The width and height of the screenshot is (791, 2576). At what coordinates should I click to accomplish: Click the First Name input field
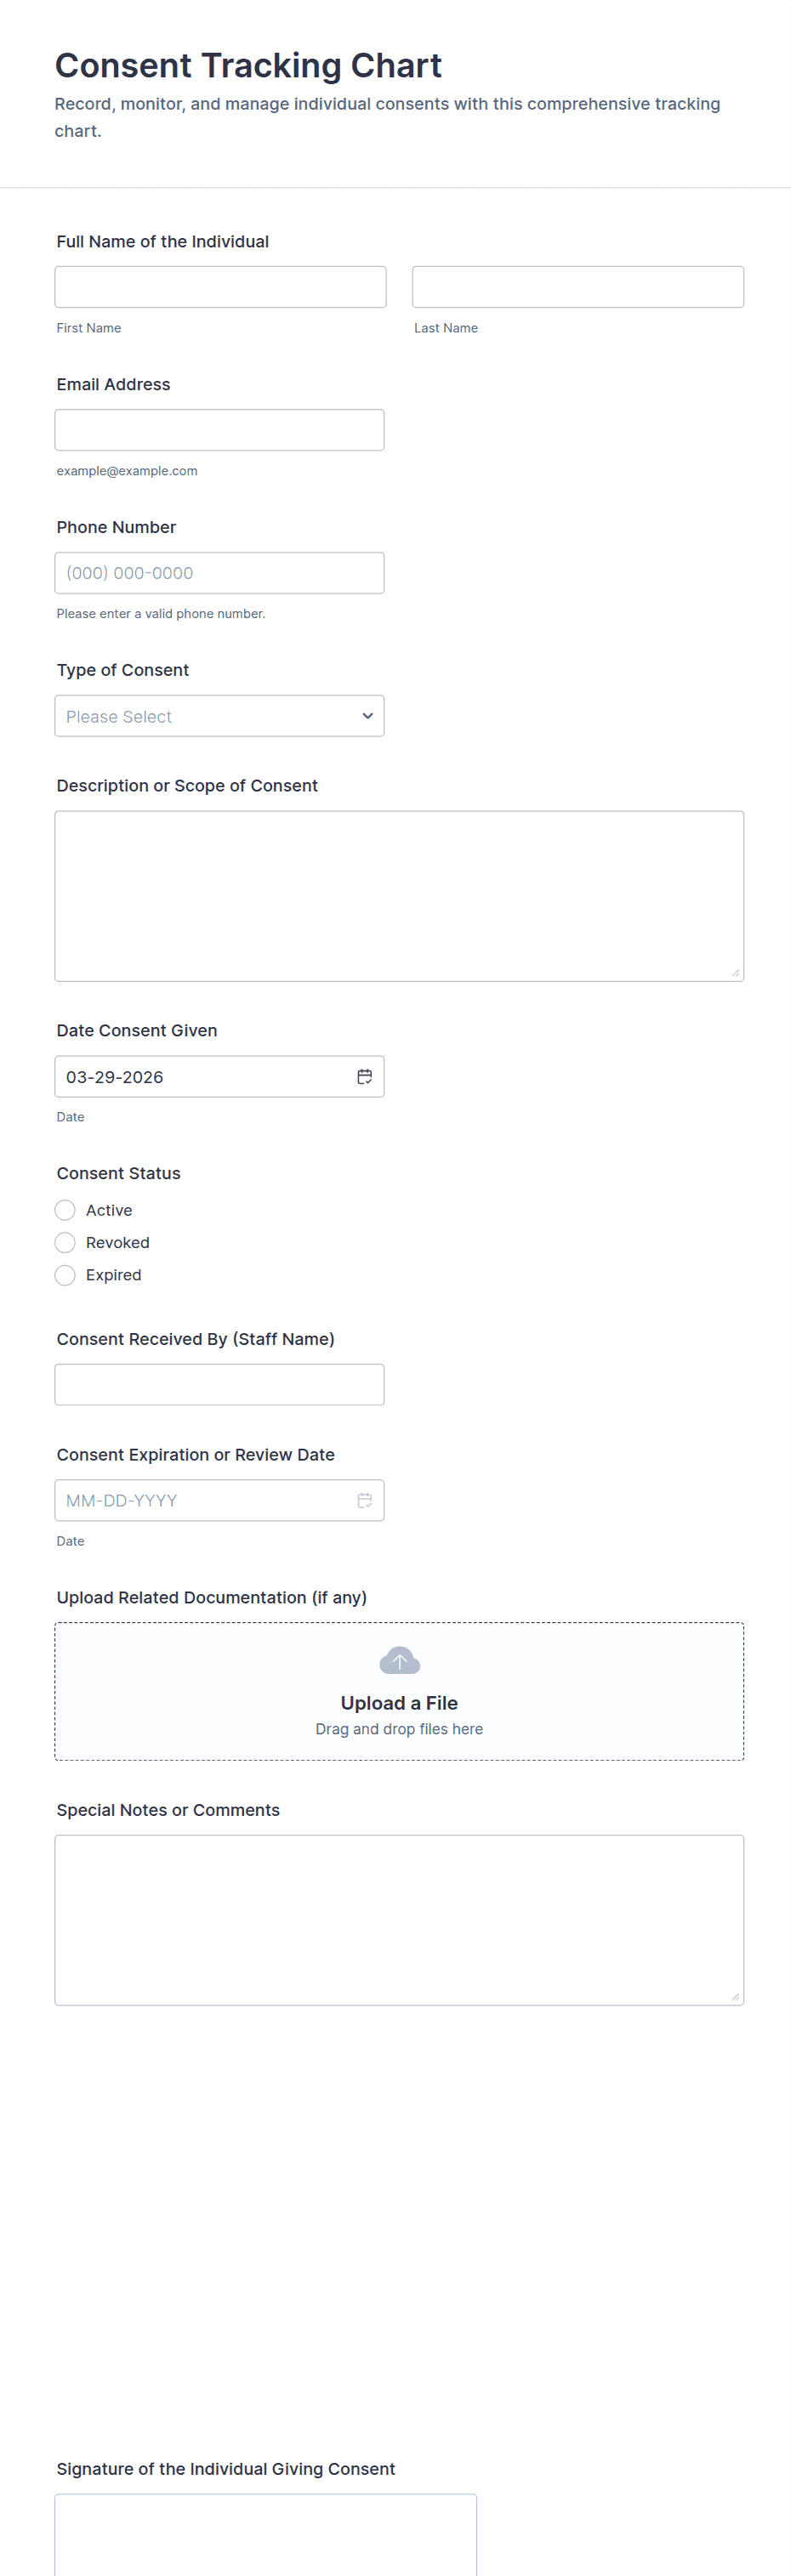click(x=220, y=287)
